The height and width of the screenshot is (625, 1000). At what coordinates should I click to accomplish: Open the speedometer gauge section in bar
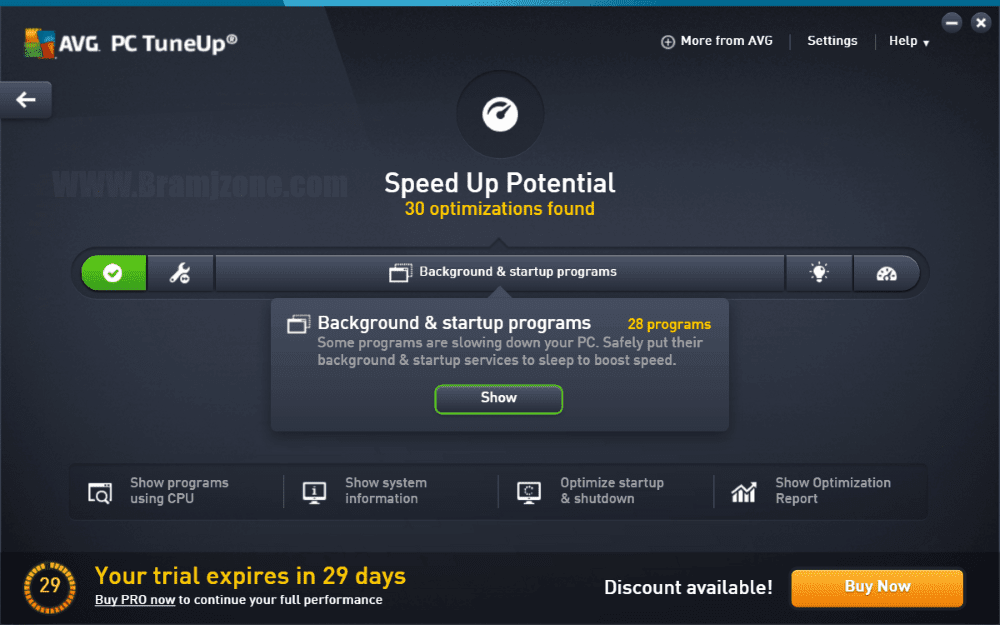886,273
